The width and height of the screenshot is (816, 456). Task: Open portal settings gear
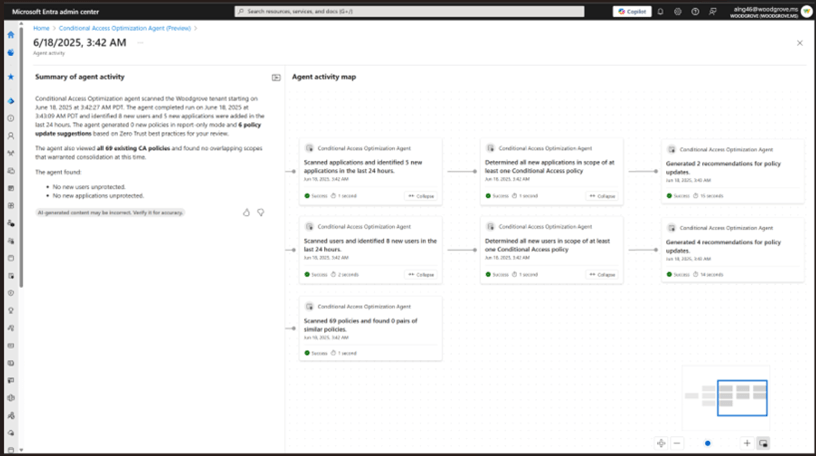tap(678, 11)
